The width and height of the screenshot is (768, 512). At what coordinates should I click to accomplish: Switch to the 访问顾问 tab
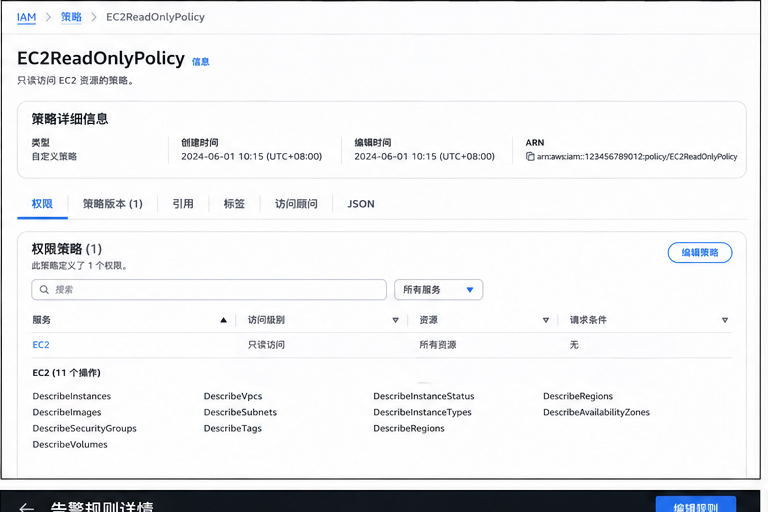coord(296,204)
